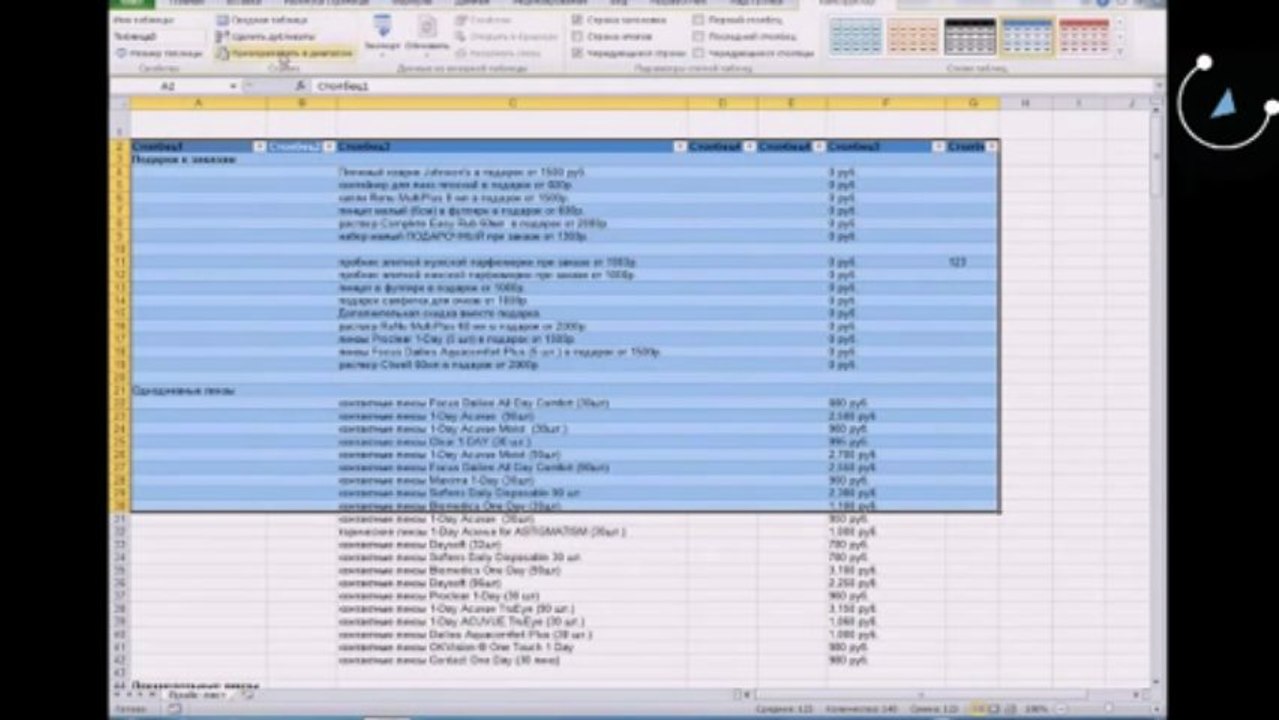Click the macro recording icon in status bar
Viewport: 1279px width, 720px height.
click(x=176, y=708)
